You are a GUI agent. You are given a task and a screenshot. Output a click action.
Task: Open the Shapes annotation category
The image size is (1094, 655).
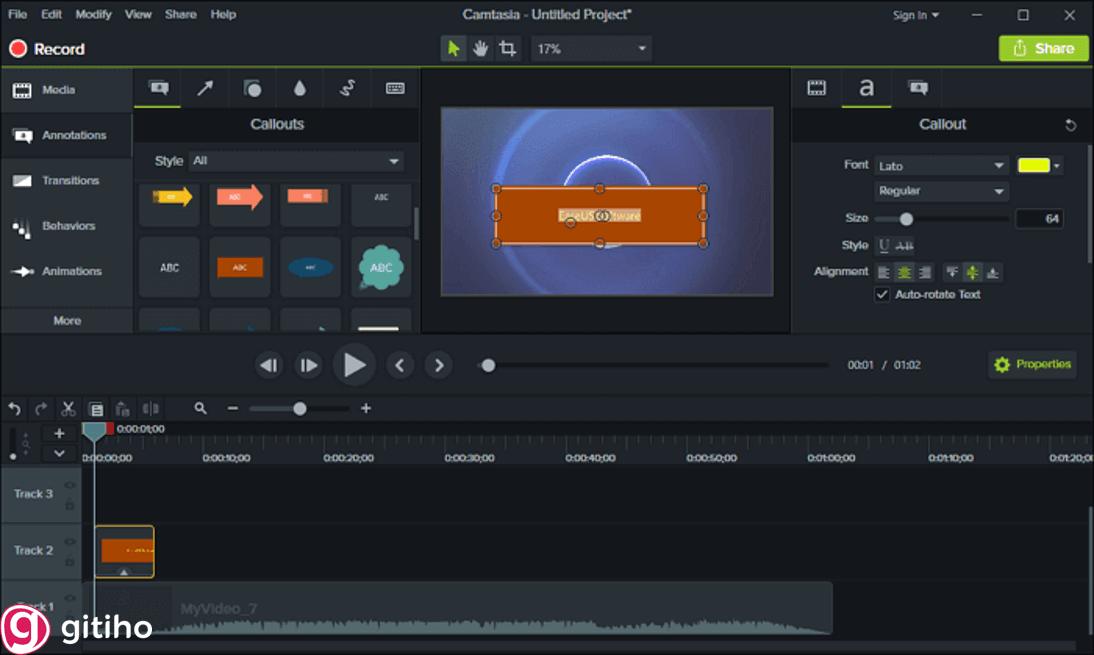pos(252,88)
